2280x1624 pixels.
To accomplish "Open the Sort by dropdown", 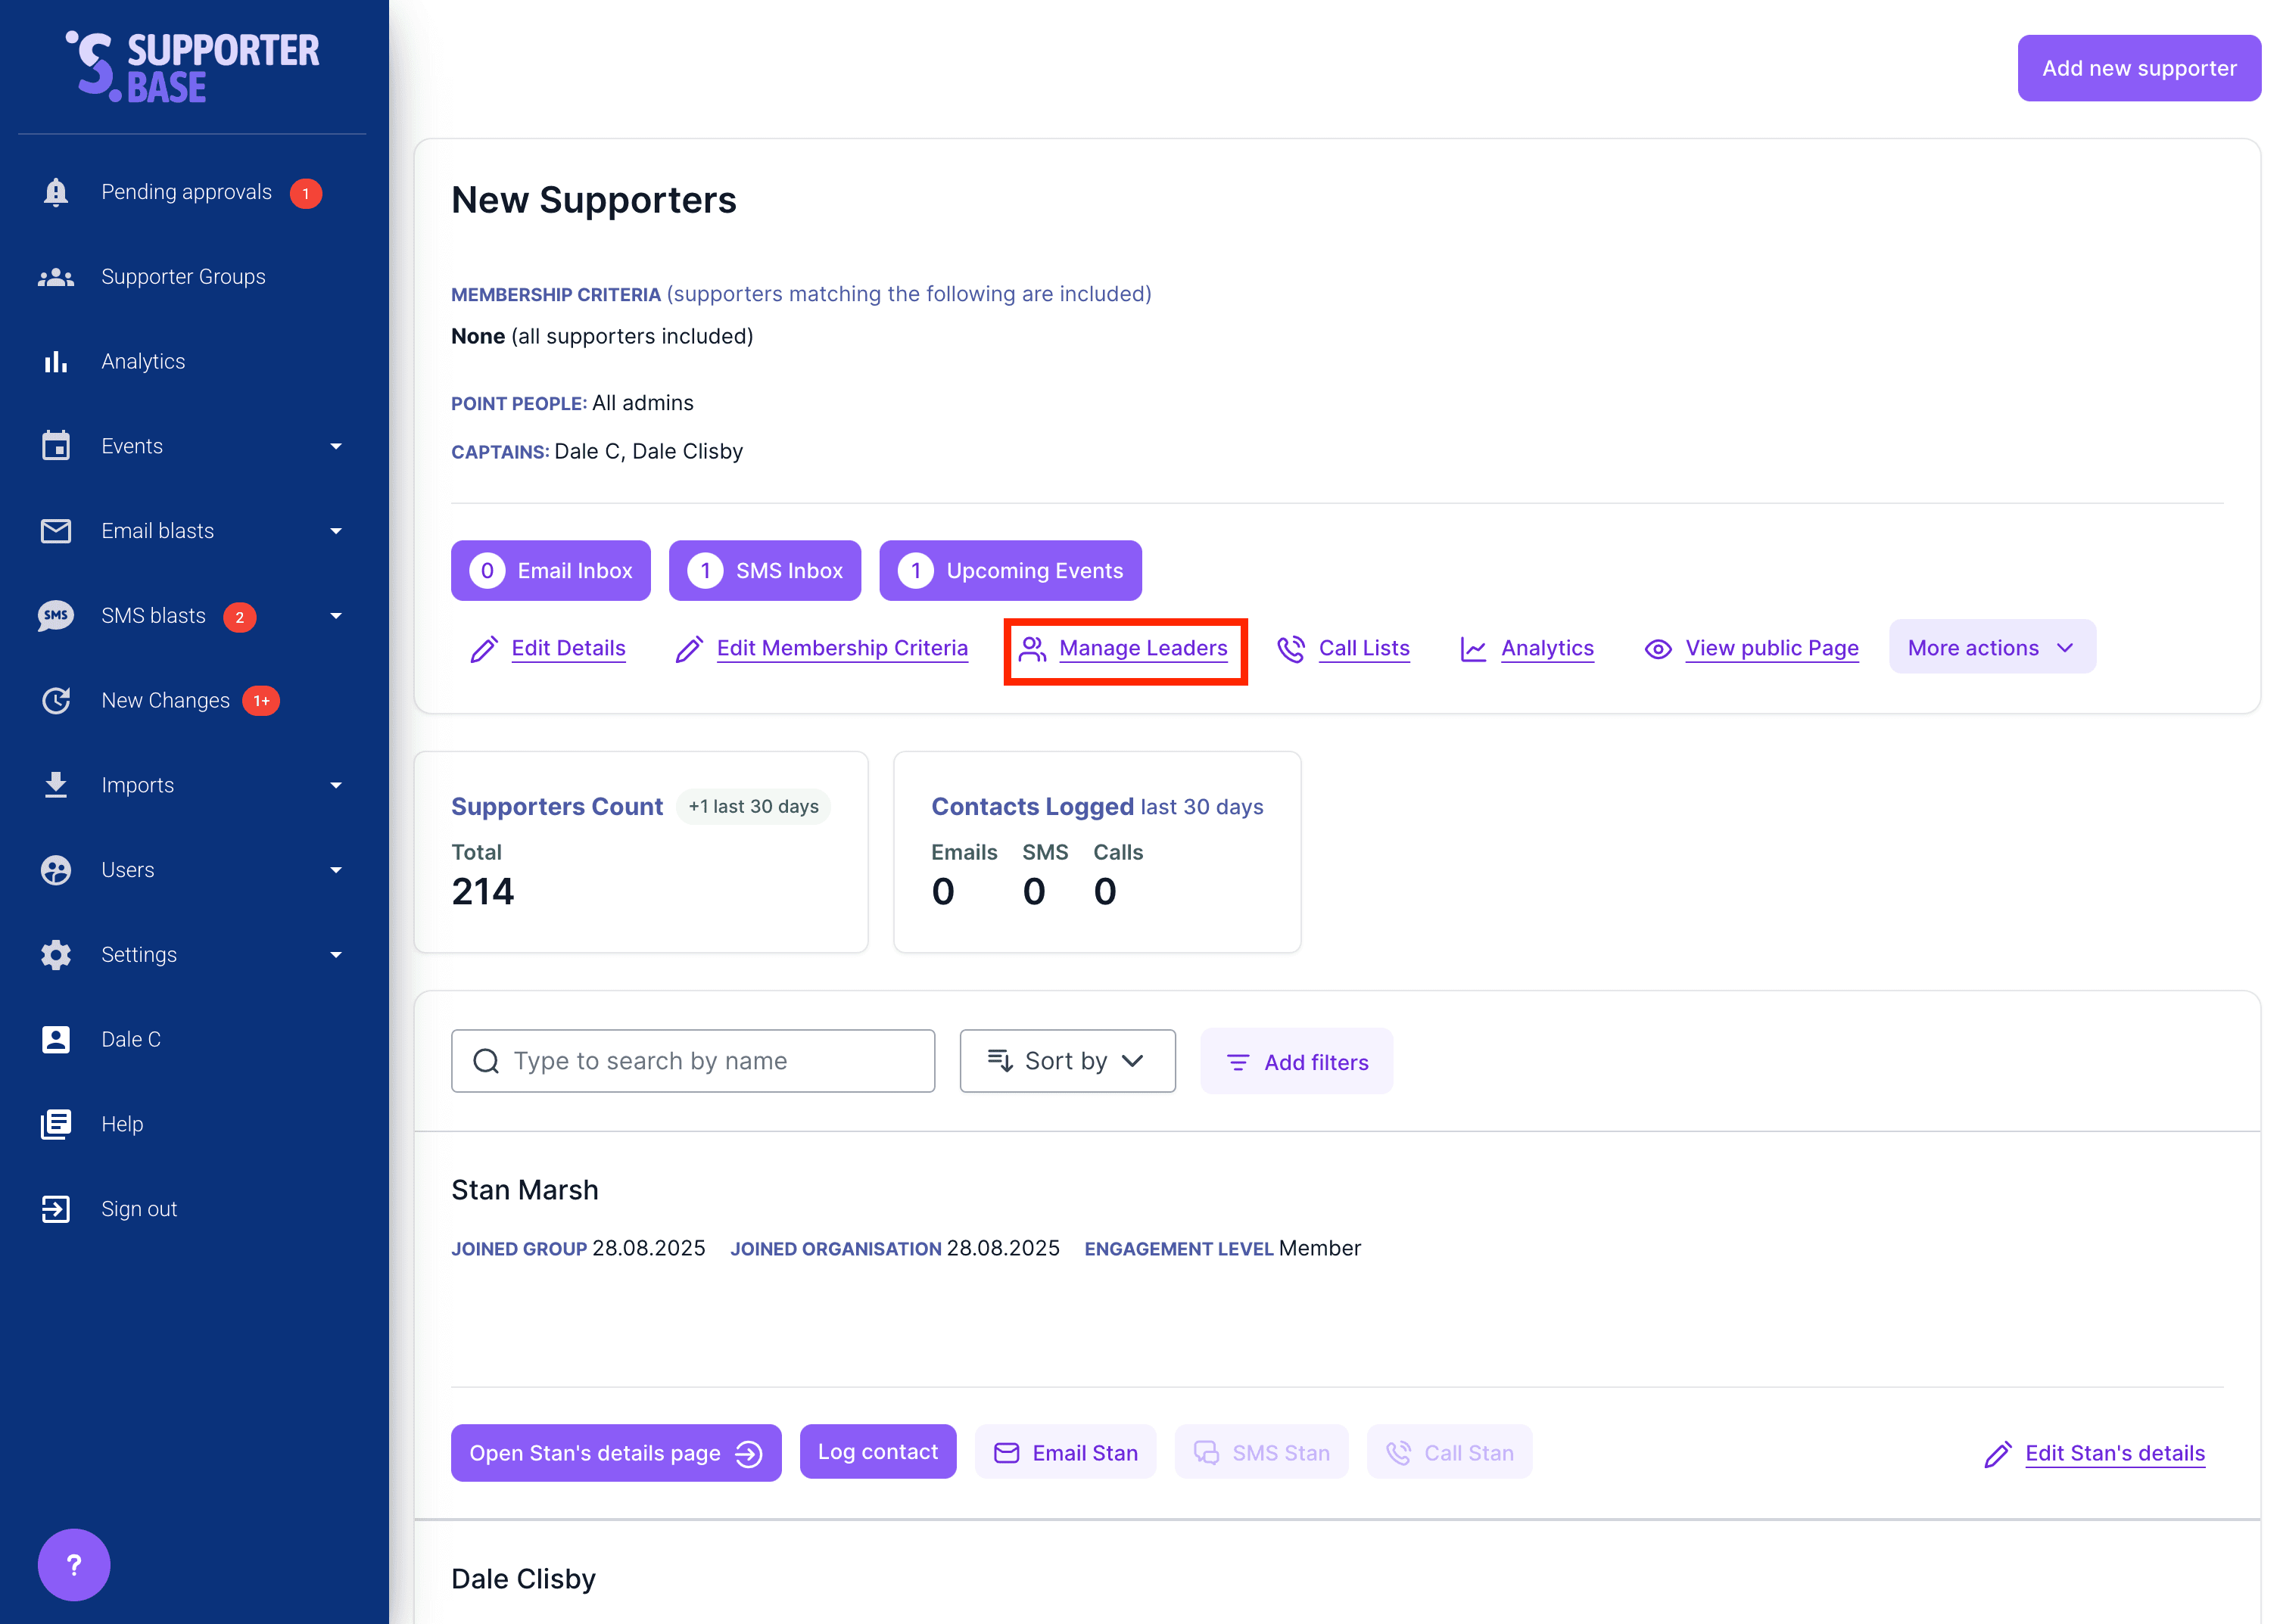I will [1067, 1061].
